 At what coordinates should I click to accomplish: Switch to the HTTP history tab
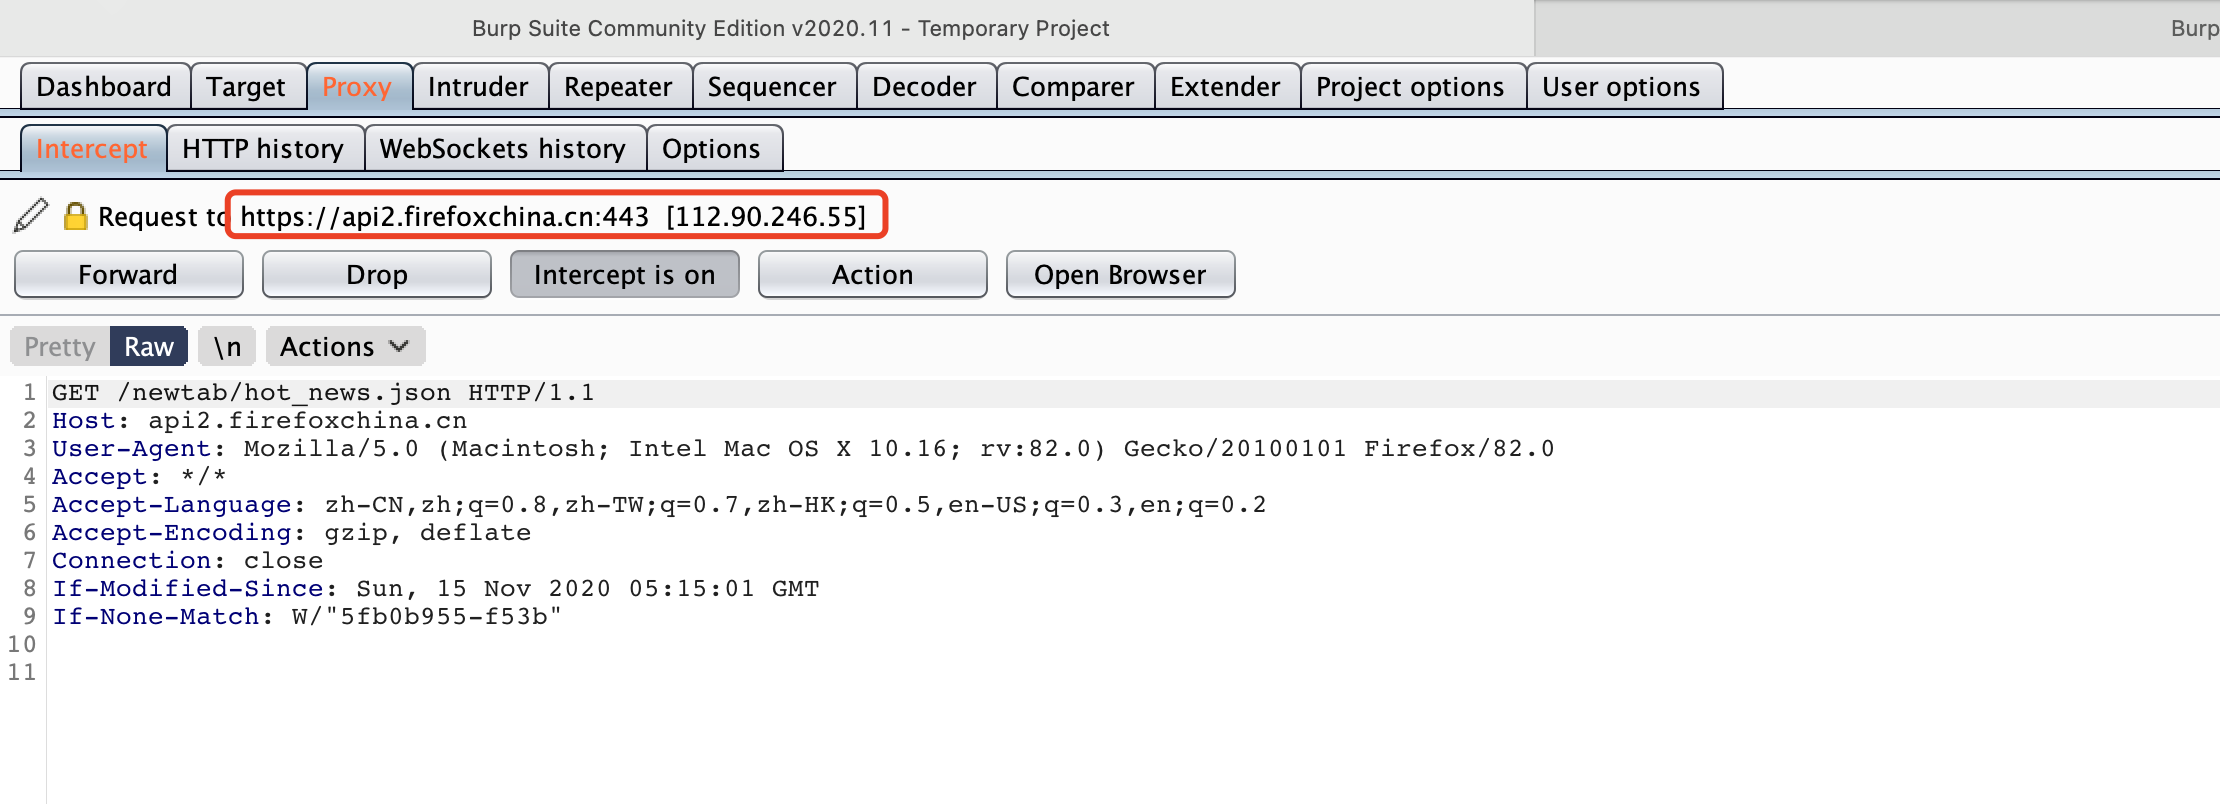(263, 148)
